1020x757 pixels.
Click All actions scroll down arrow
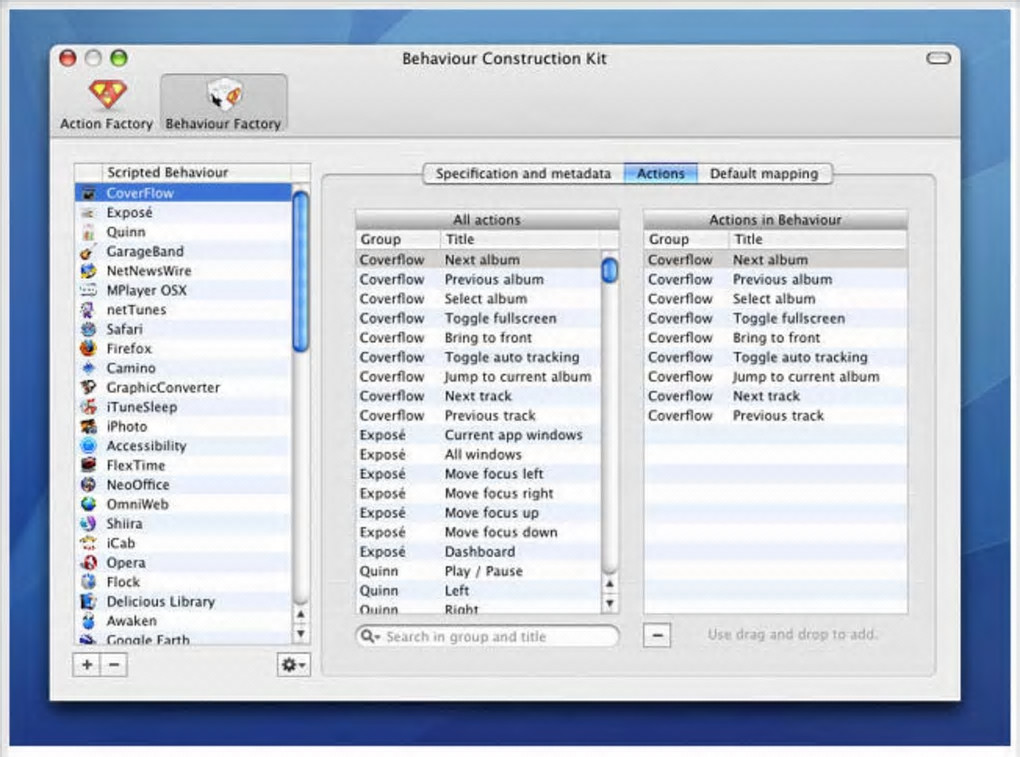coord(610,604)
